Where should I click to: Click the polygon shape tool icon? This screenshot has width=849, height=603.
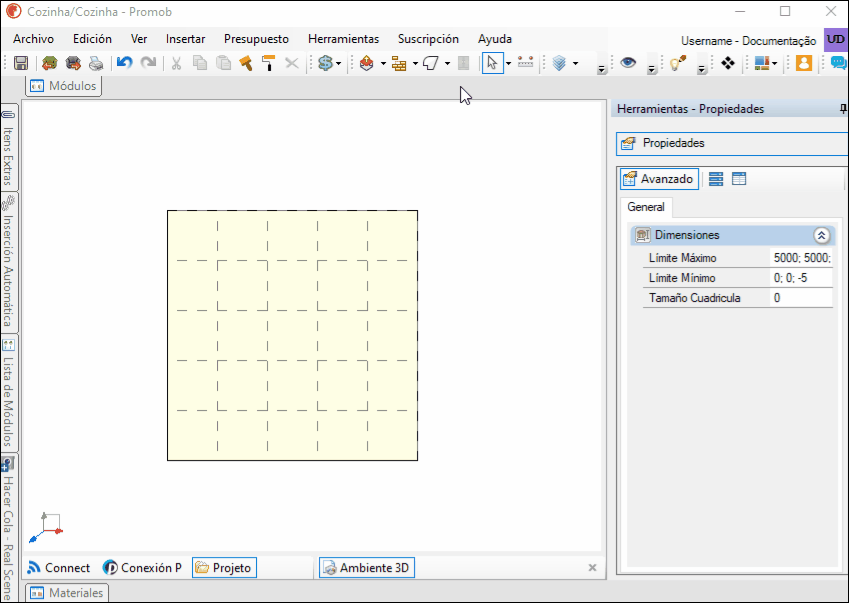430,63
